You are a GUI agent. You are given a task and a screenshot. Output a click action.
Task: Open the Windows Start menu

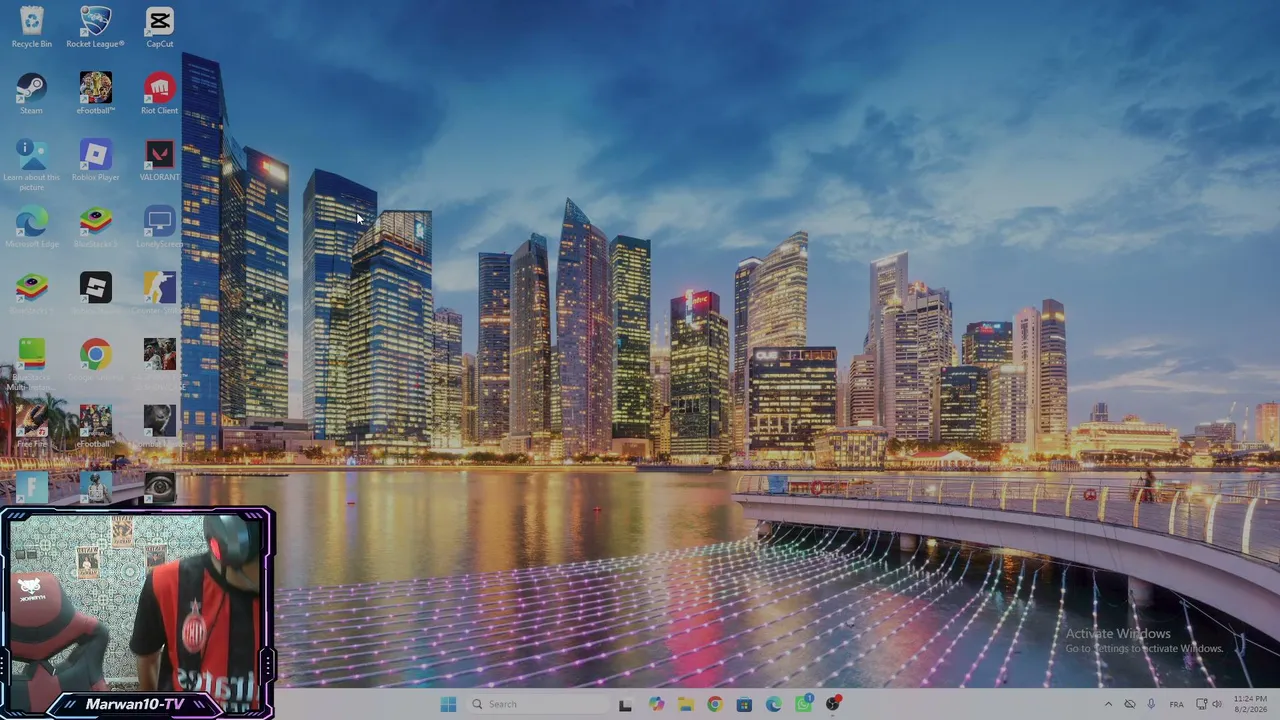448,704
